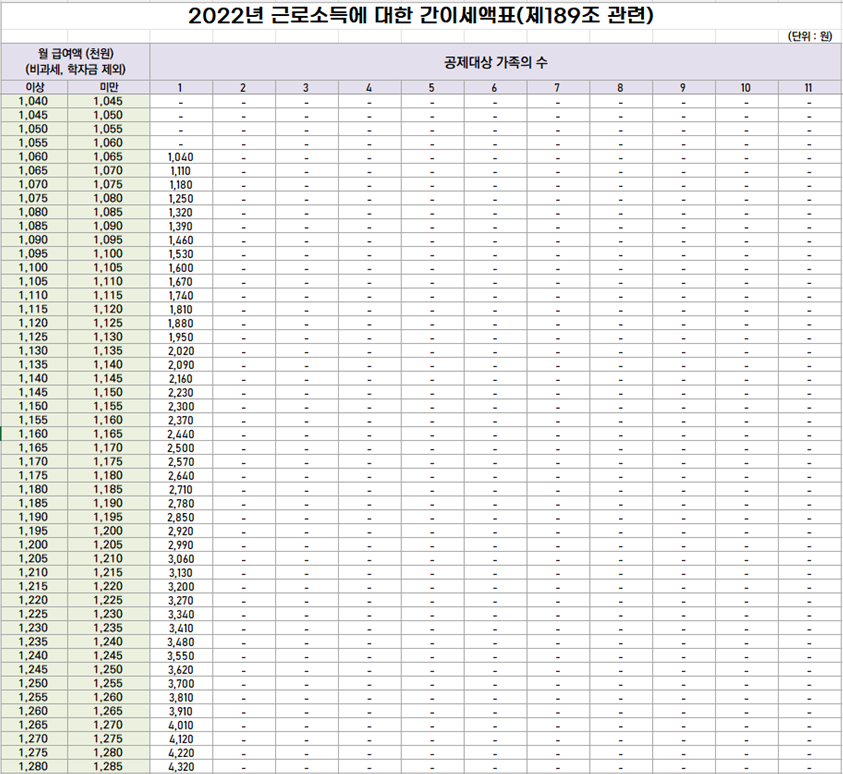Click tax amount cell 2,020

(181, 351)
